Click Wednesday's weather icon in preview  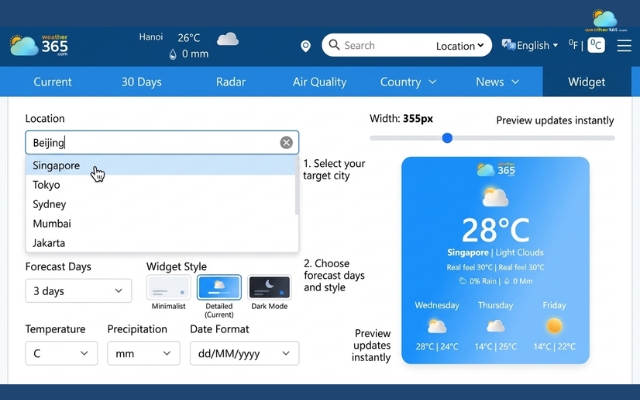437,326
